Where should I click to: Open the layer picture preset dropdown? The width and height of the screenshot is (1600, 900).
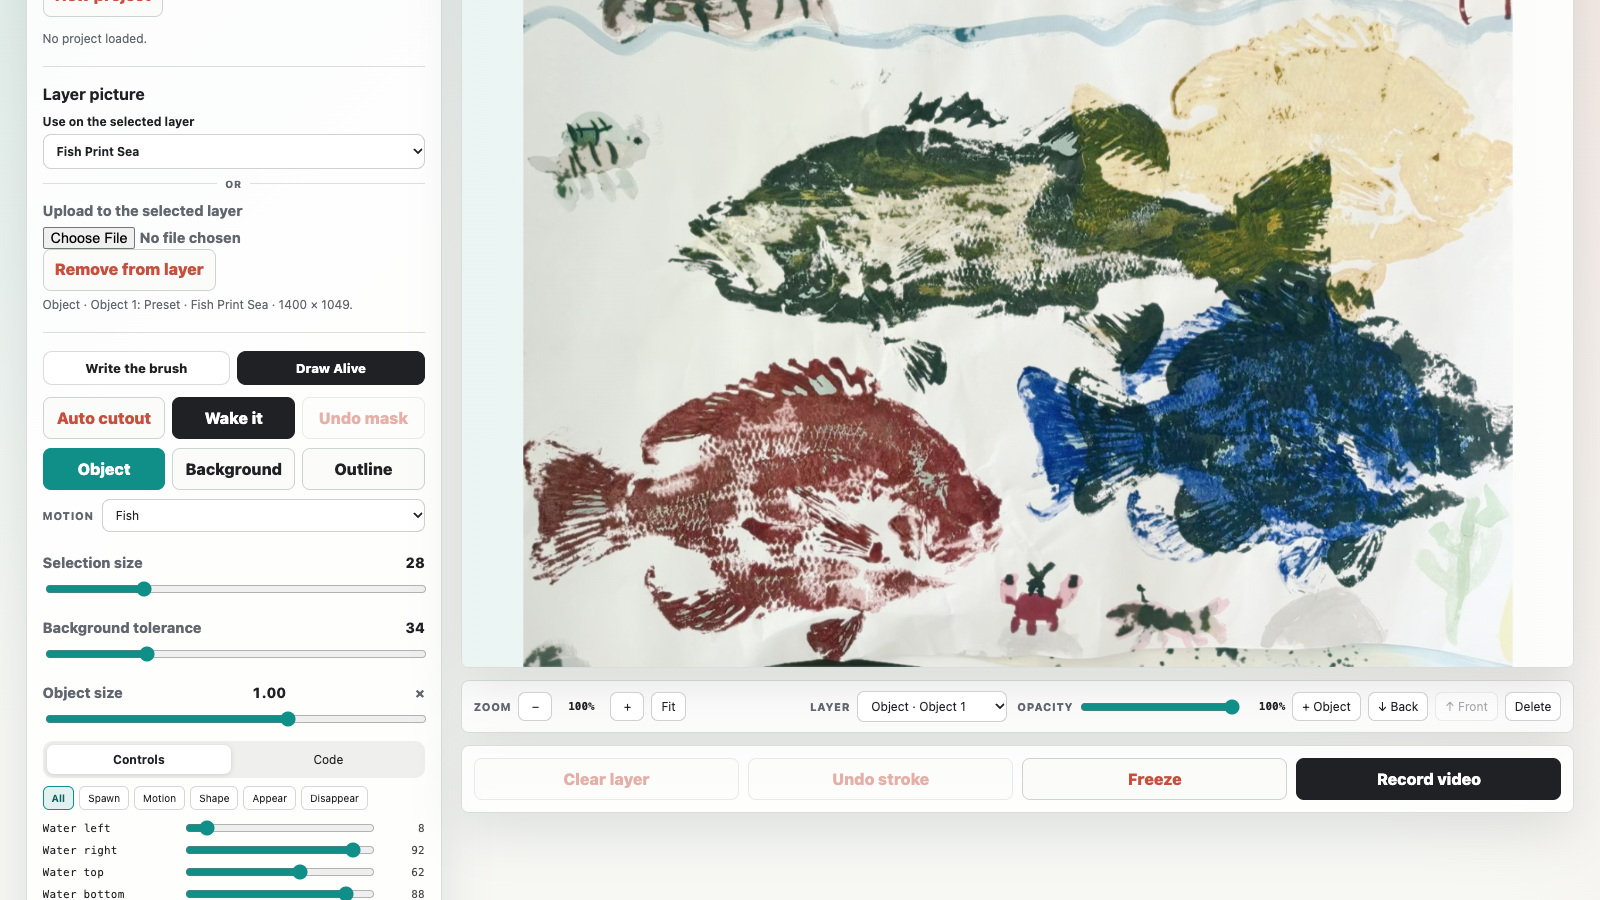(234, 152)
